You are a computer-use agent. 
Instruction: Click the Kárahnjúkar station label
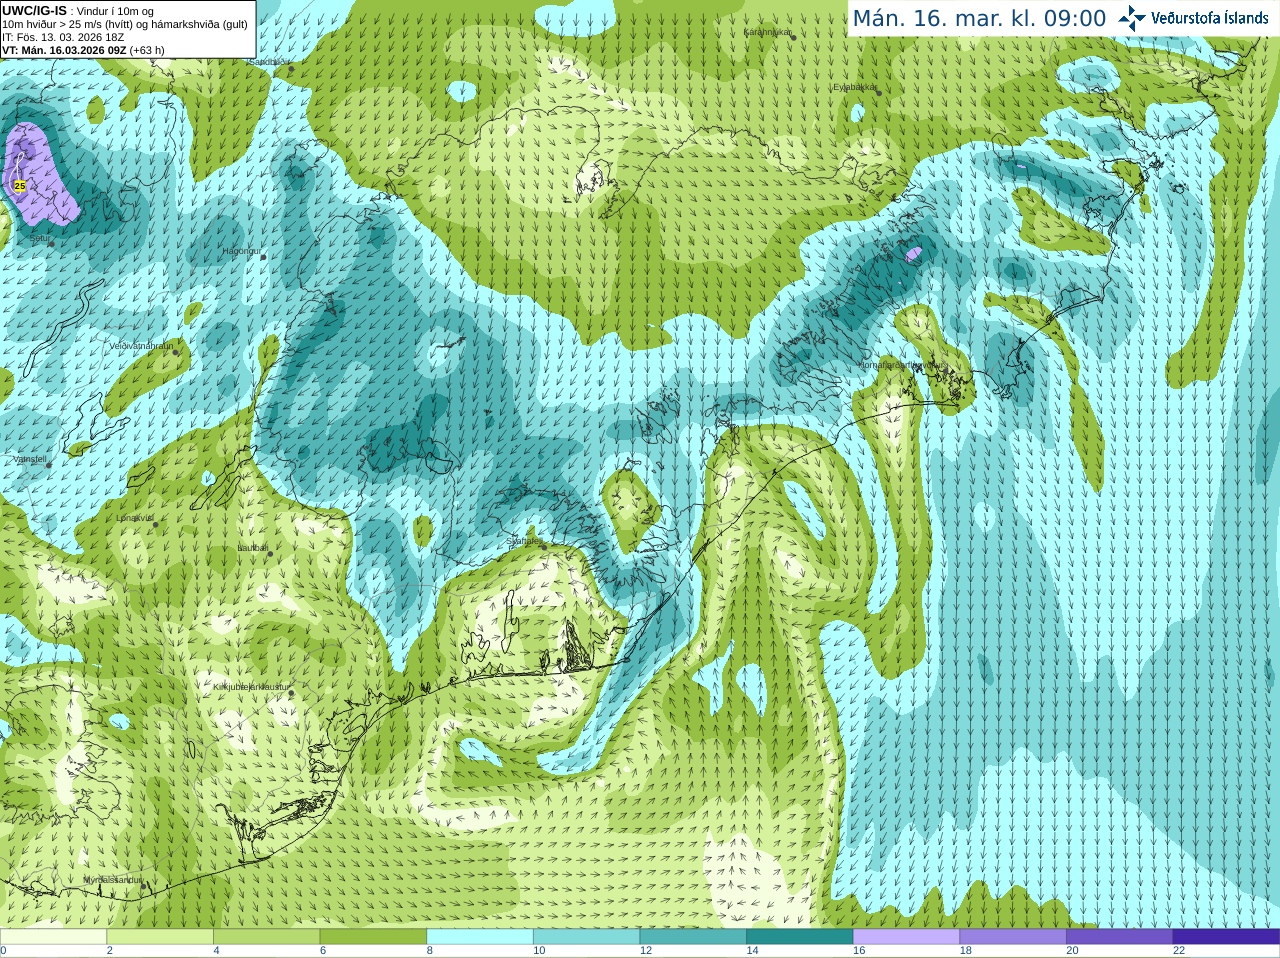[767, 32]
